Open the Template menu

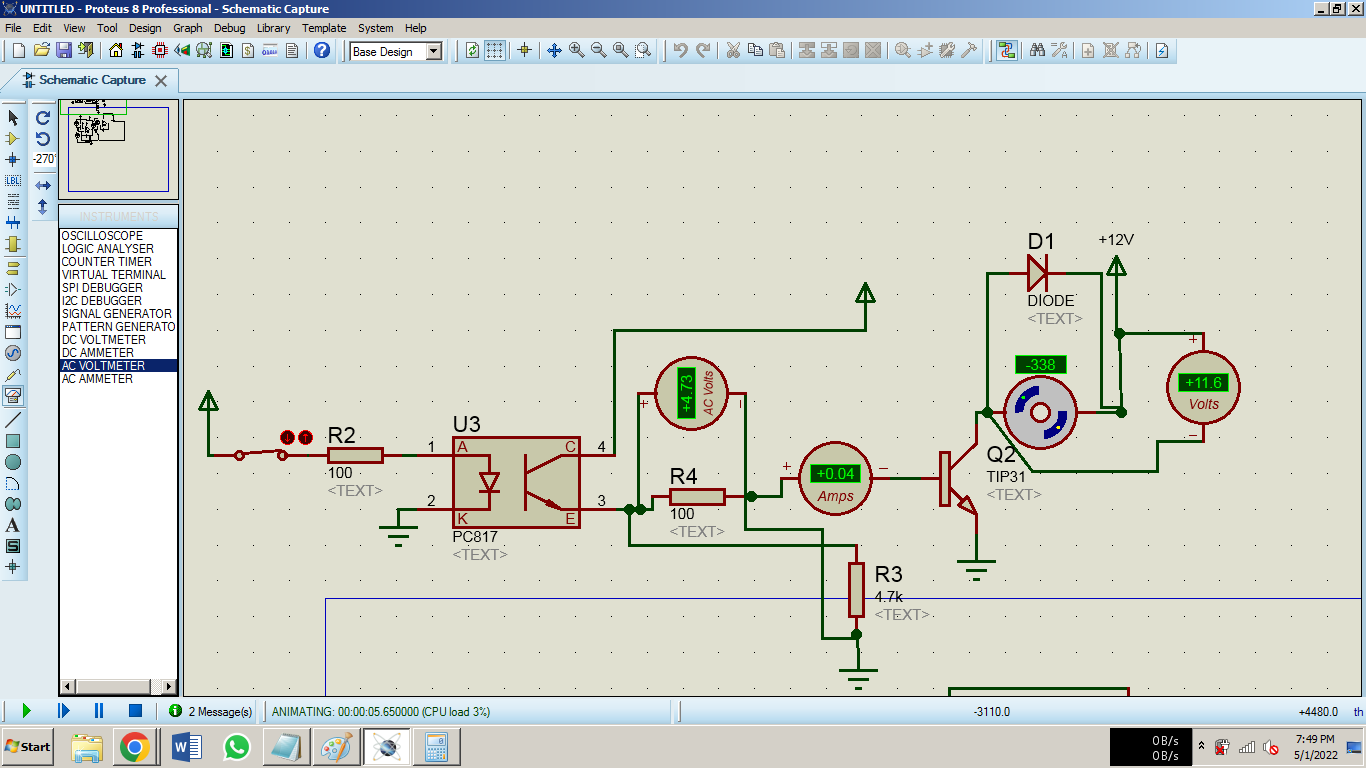click(325, 28)
